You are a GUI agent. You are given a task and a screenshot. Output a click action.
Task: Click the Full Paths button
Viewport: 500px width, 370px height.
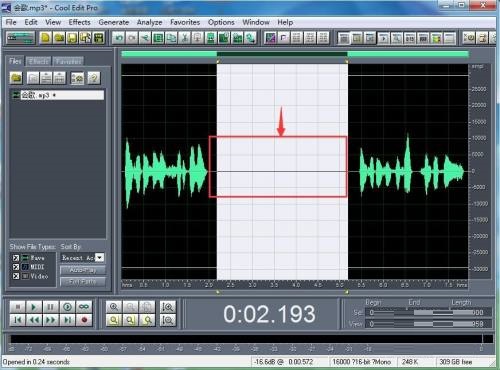coord(83,282)
